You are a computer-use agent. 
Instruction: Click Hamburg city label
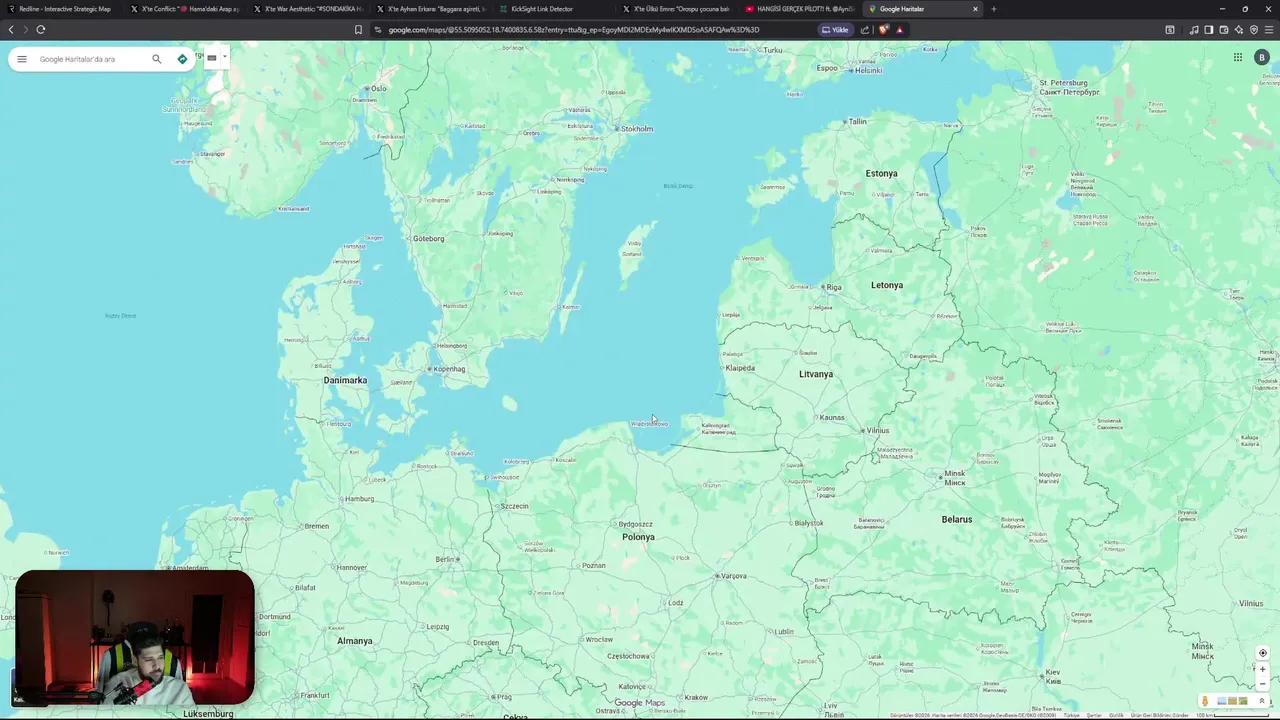358,499
